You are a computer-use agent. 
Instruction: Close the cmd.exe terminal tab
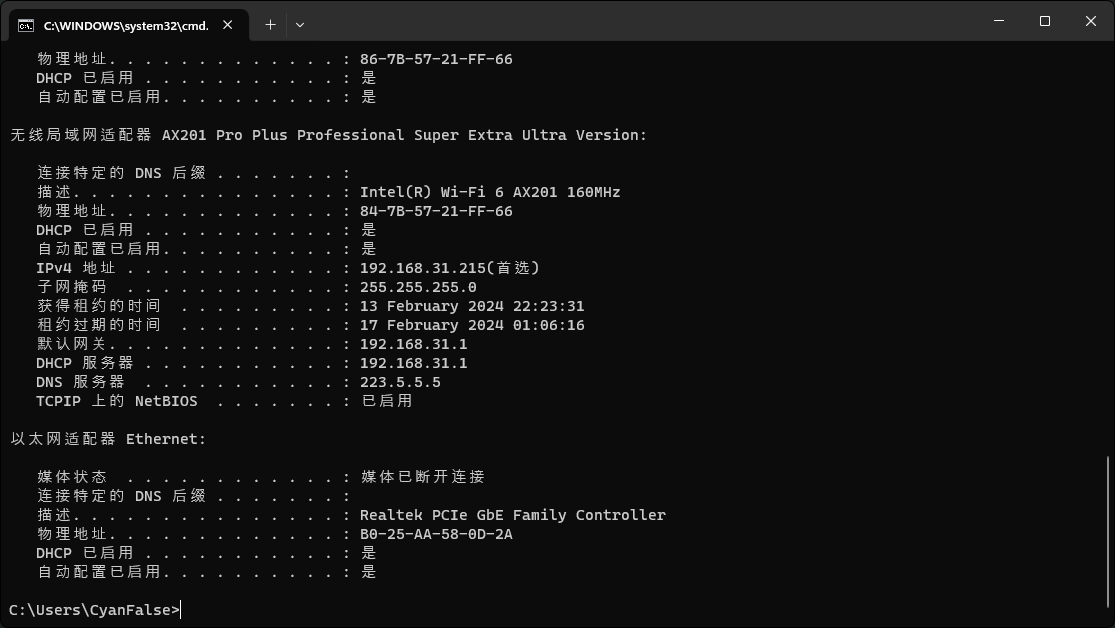228,25
